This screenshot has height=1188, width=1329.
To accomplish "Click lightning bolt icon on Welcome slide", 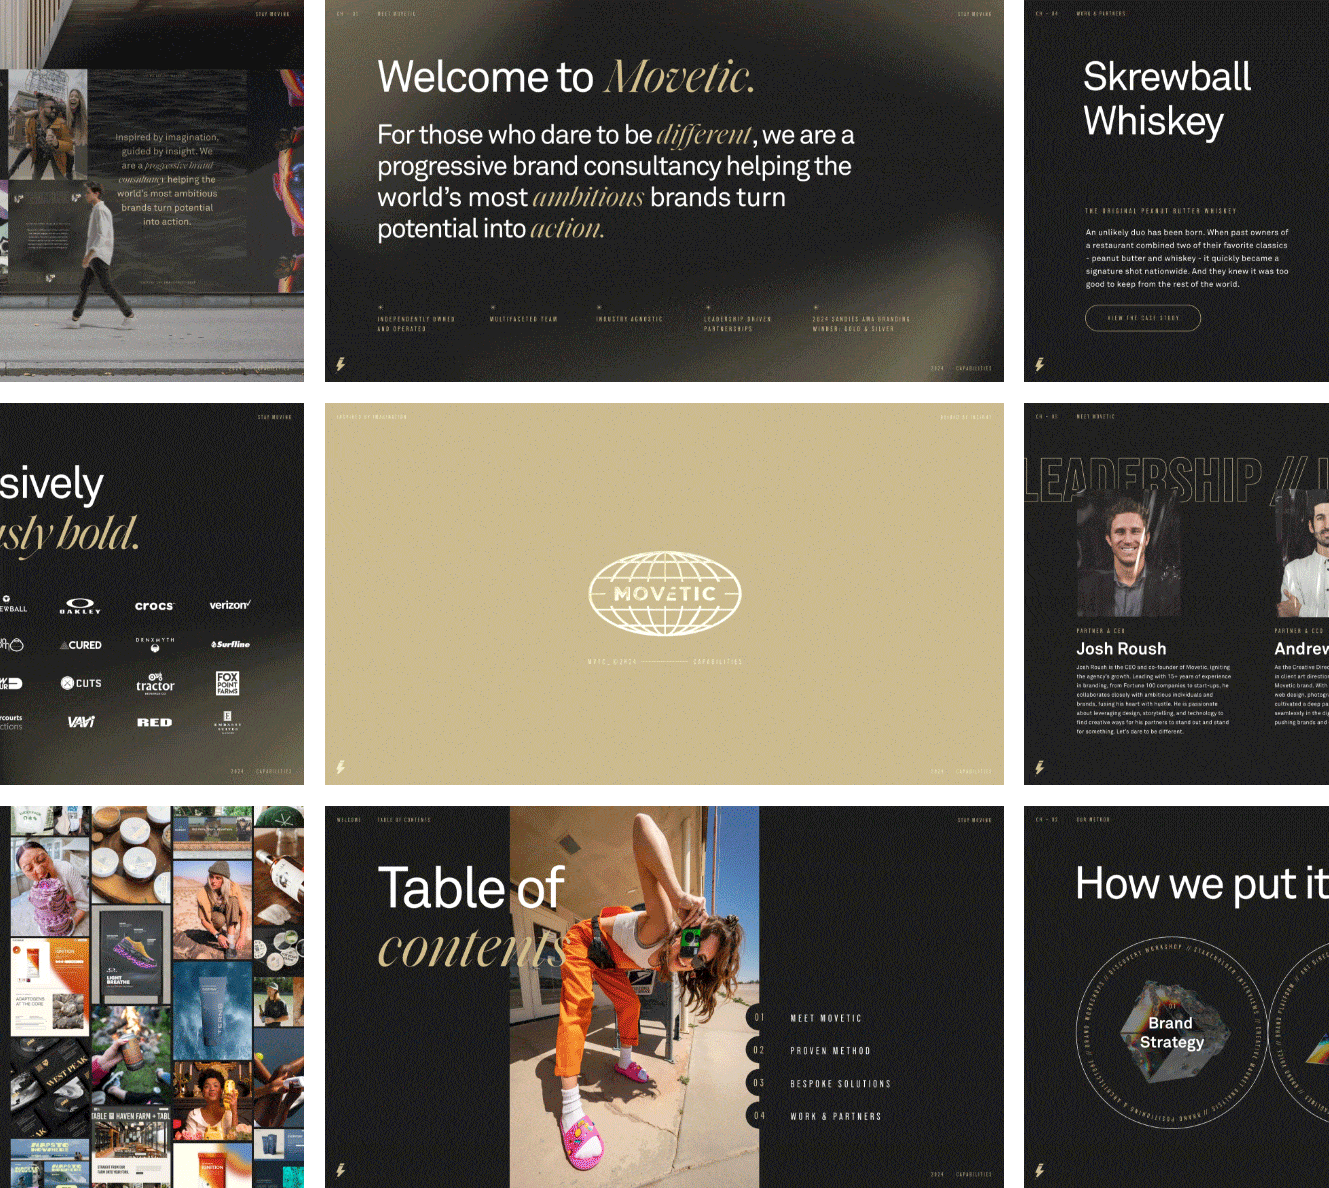I will 341,365.
